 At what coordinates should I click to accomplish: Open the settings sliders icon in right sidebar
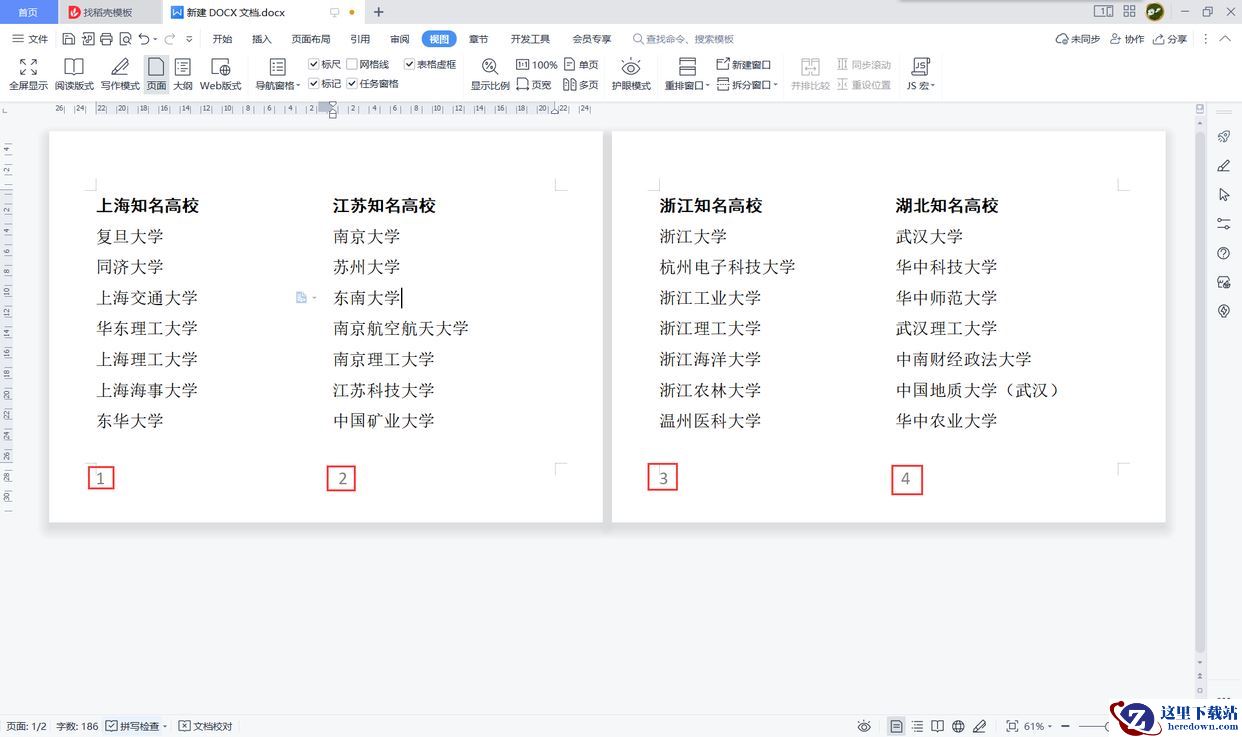point(1223,224)
